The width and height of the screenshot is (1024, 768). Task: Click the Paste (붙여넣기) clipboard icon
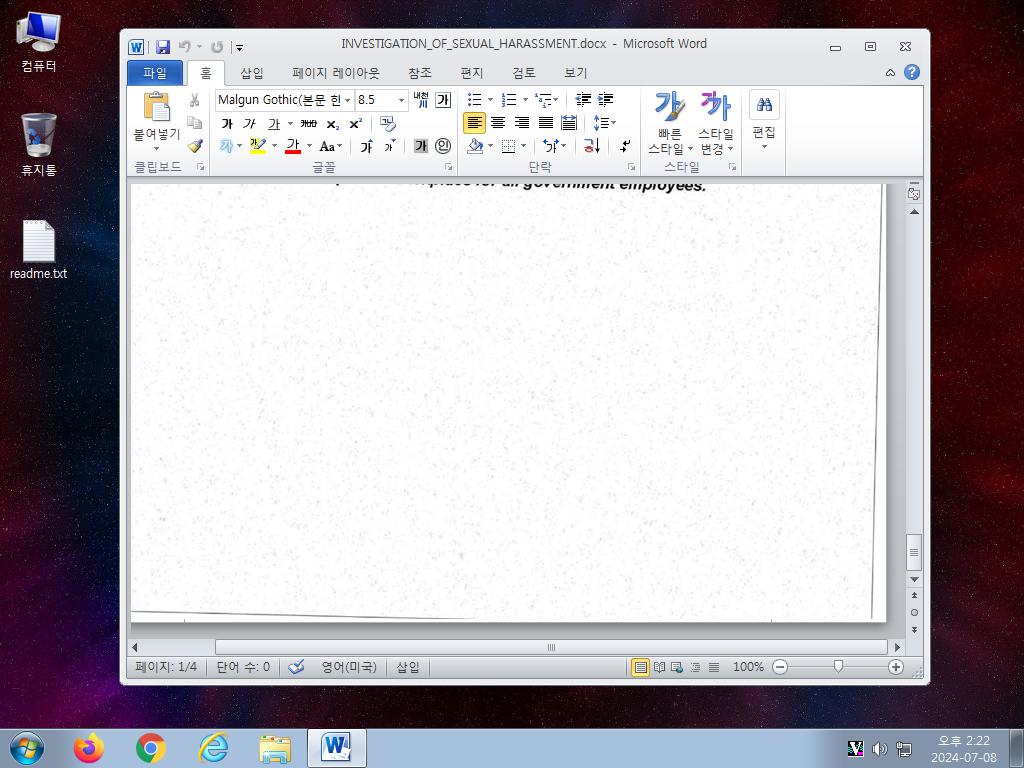point(157,107)
